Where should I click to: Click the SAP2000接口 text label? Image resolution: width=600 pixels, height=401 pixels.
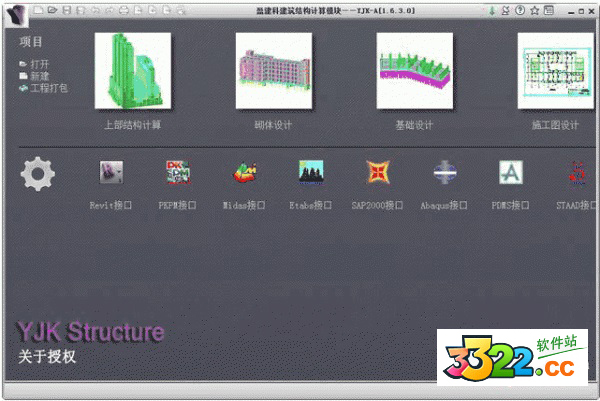[377, 205]
